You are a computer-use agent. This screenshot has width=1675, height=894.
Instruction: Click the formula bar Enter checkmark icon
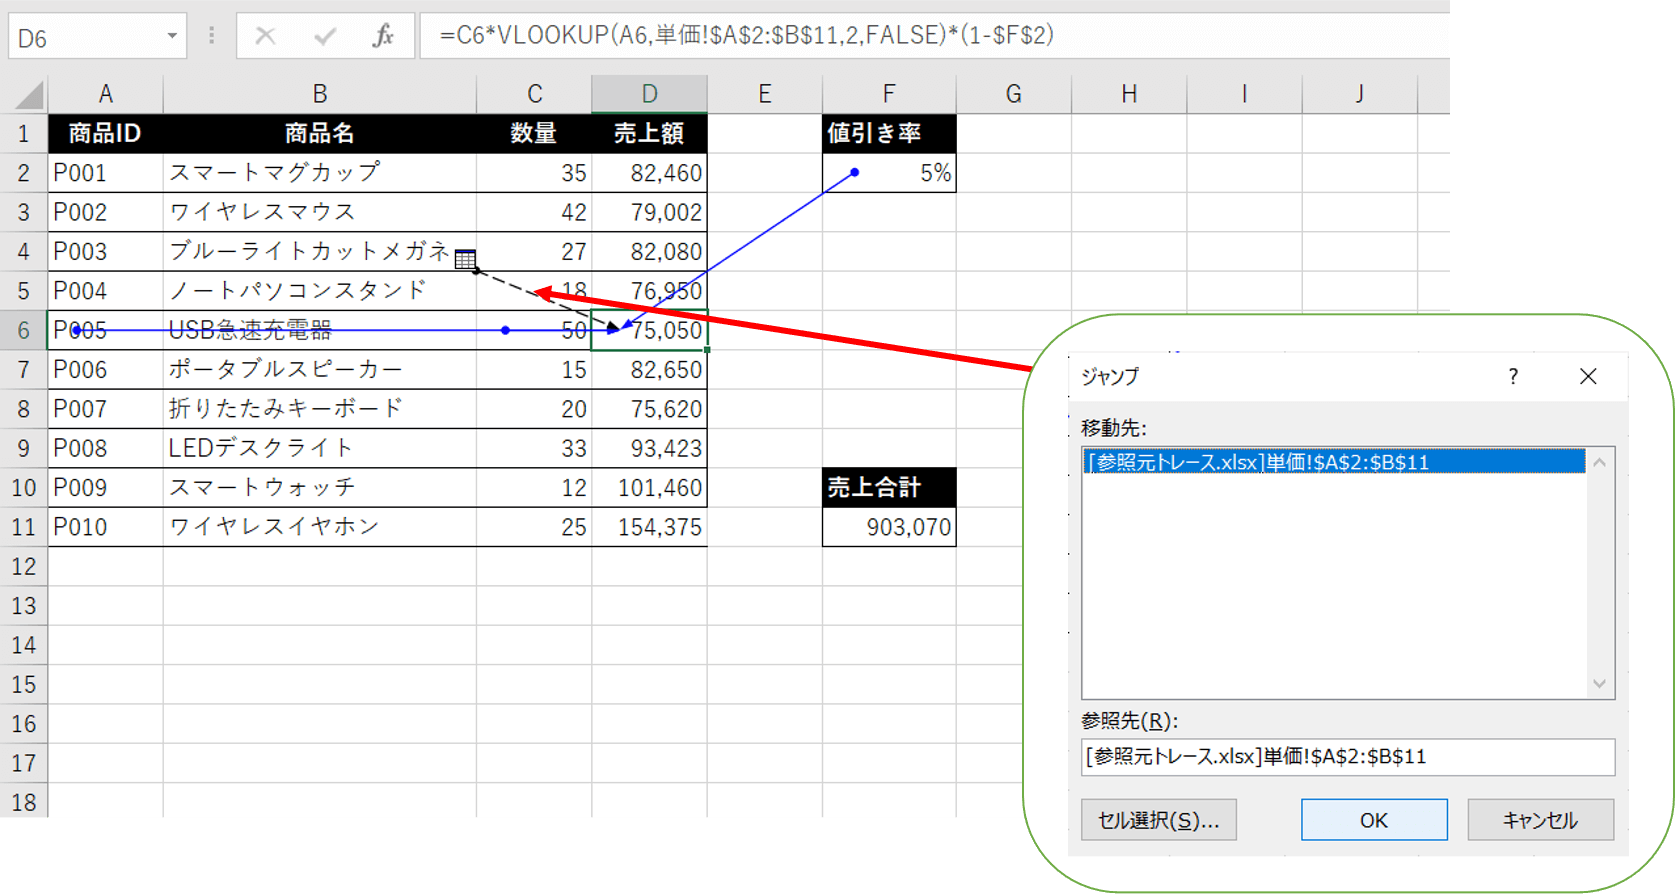click(x=325, y=37)
